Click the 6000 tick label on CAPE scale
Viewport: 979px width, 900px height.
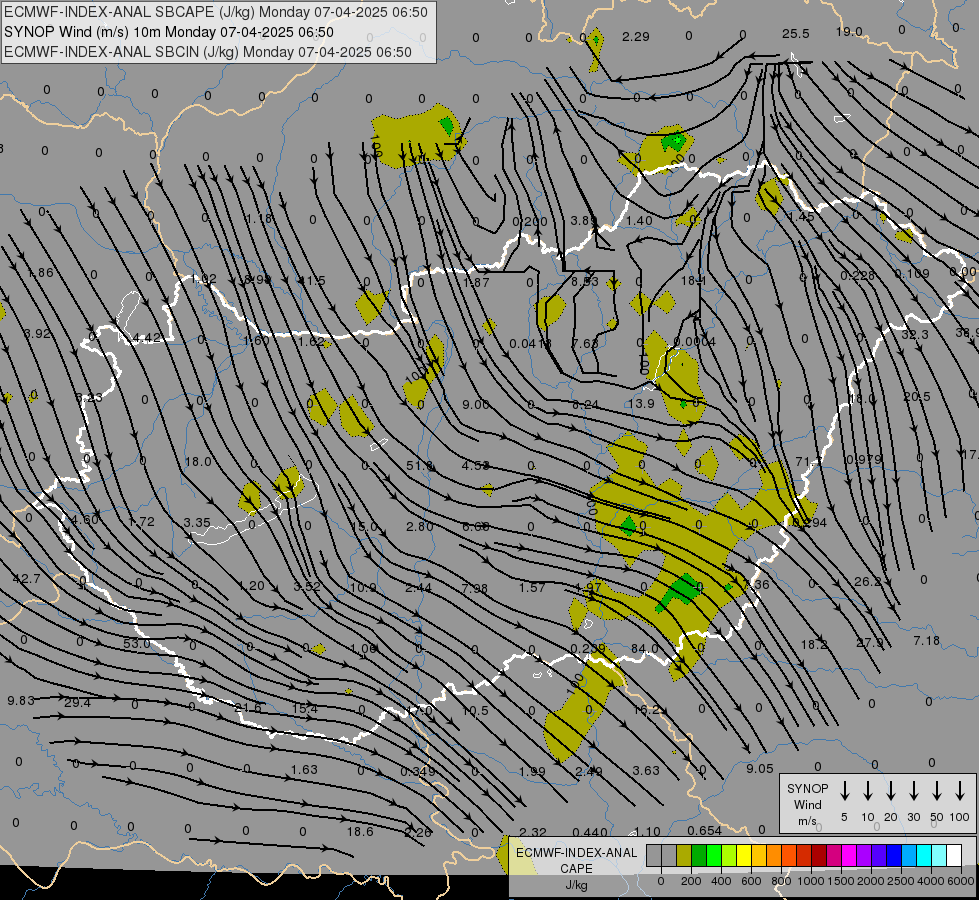click(961, 881)
